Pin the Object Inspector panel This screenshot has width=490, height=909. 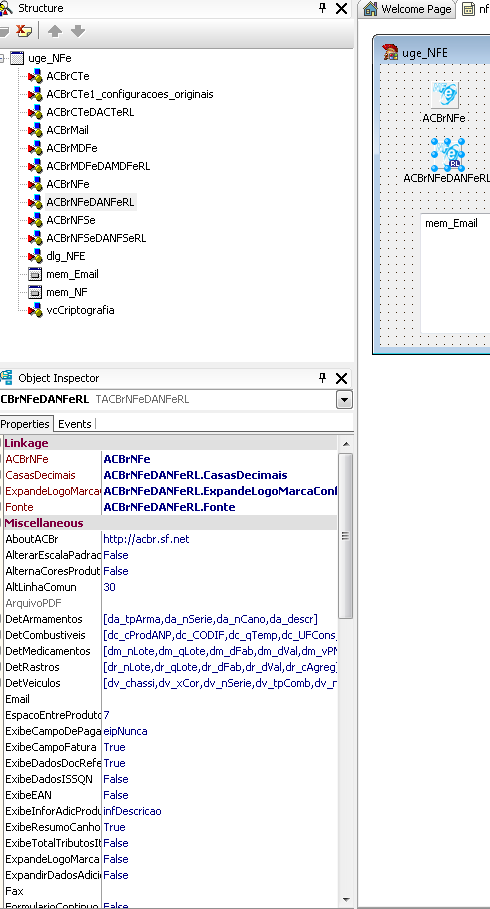coord(322,378)
